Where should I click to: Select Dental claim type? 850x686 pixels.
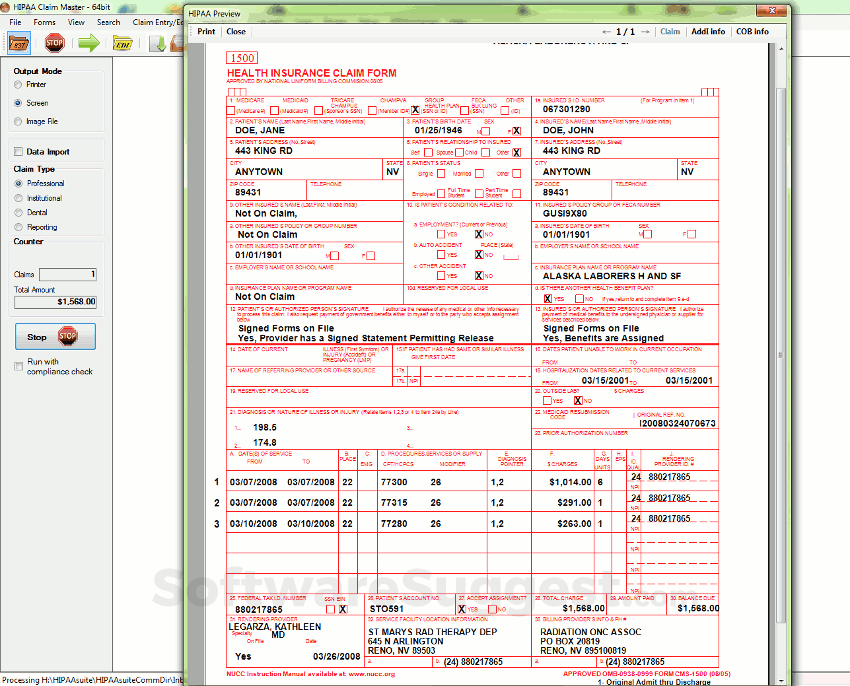18,213
